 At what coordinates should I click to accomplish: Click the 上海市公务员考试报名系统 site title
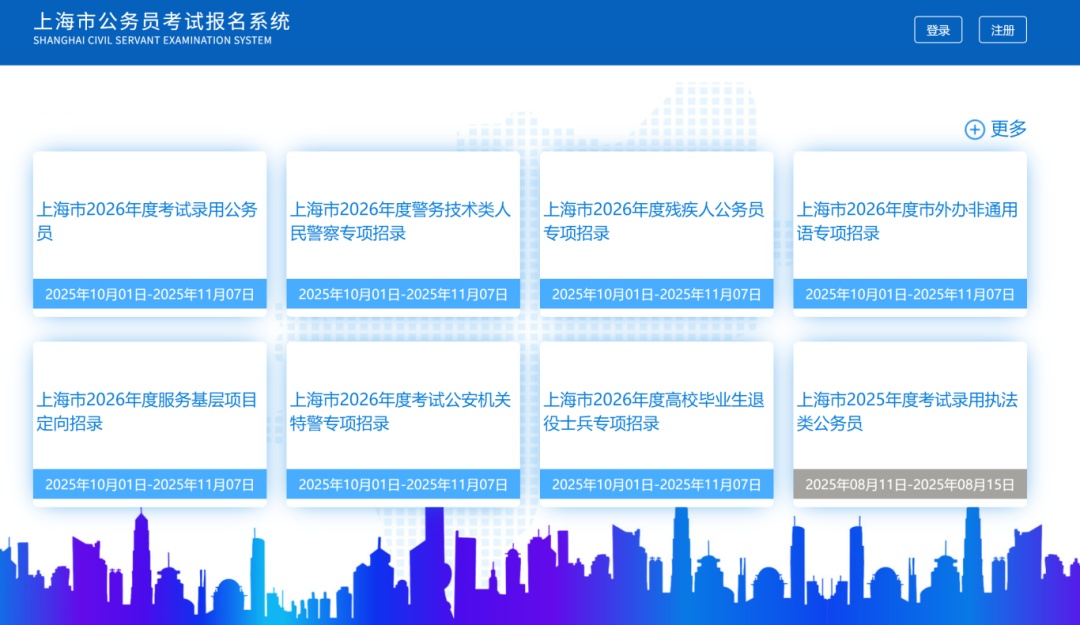(161, 23)
